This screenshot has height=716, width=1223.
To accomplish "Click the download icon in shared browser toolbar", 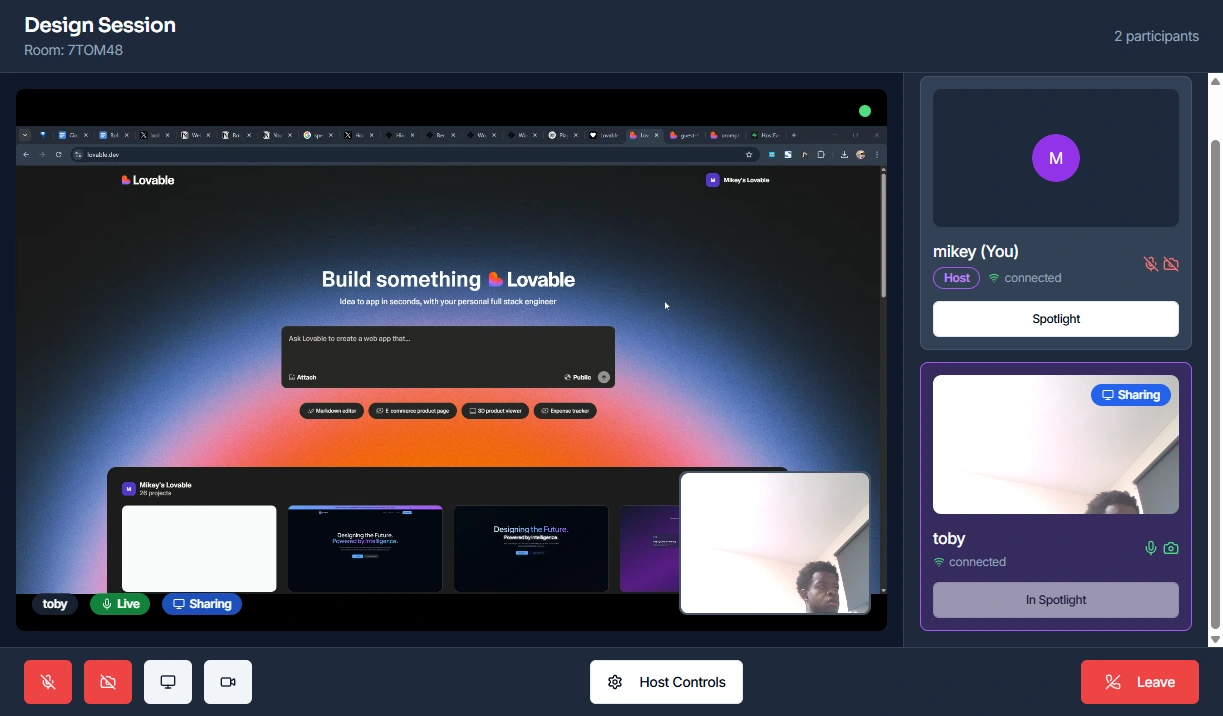I will pyautogui.click(x=844, y=155).
